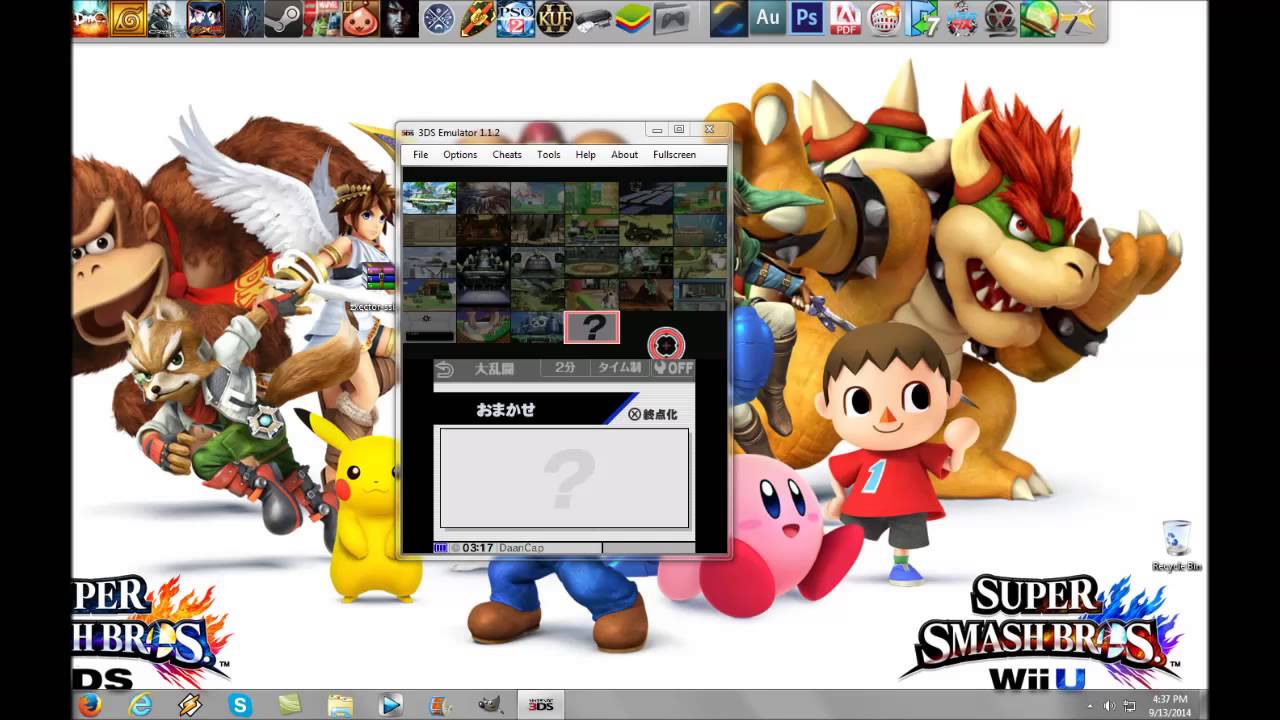Open the Options menu
Viewport: 1280px width, 720px height.
[460, 155]
